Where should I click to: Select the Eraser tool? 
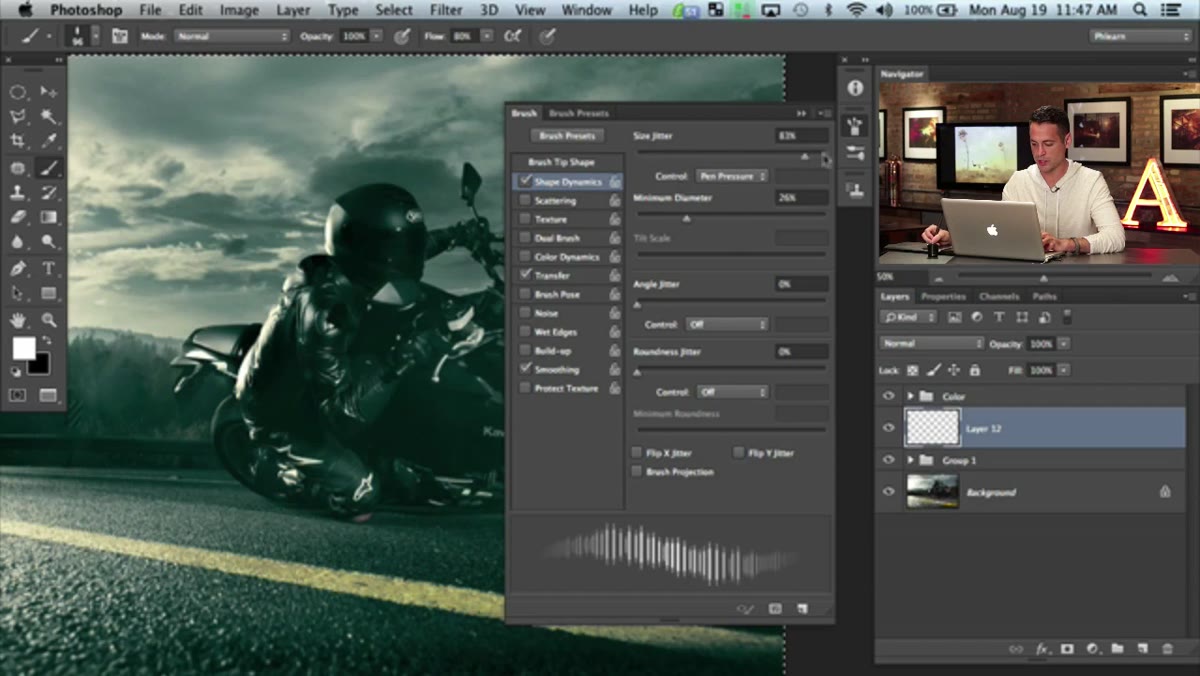18,217
